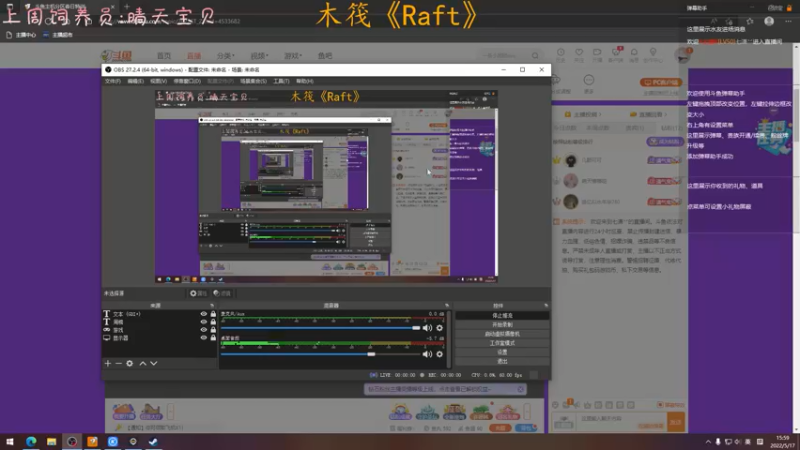Click the source 属性 properties button
This screenshot has height=450, width=800.
198,293
